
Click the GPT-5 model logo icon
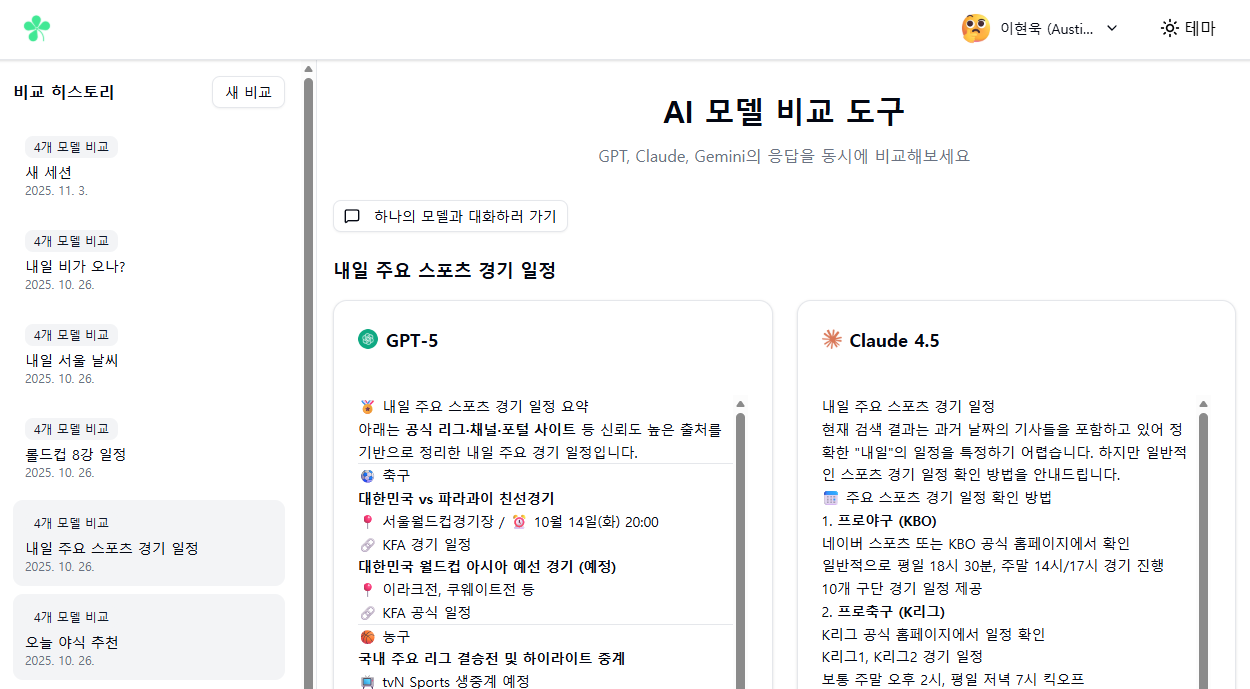point(368,340)
